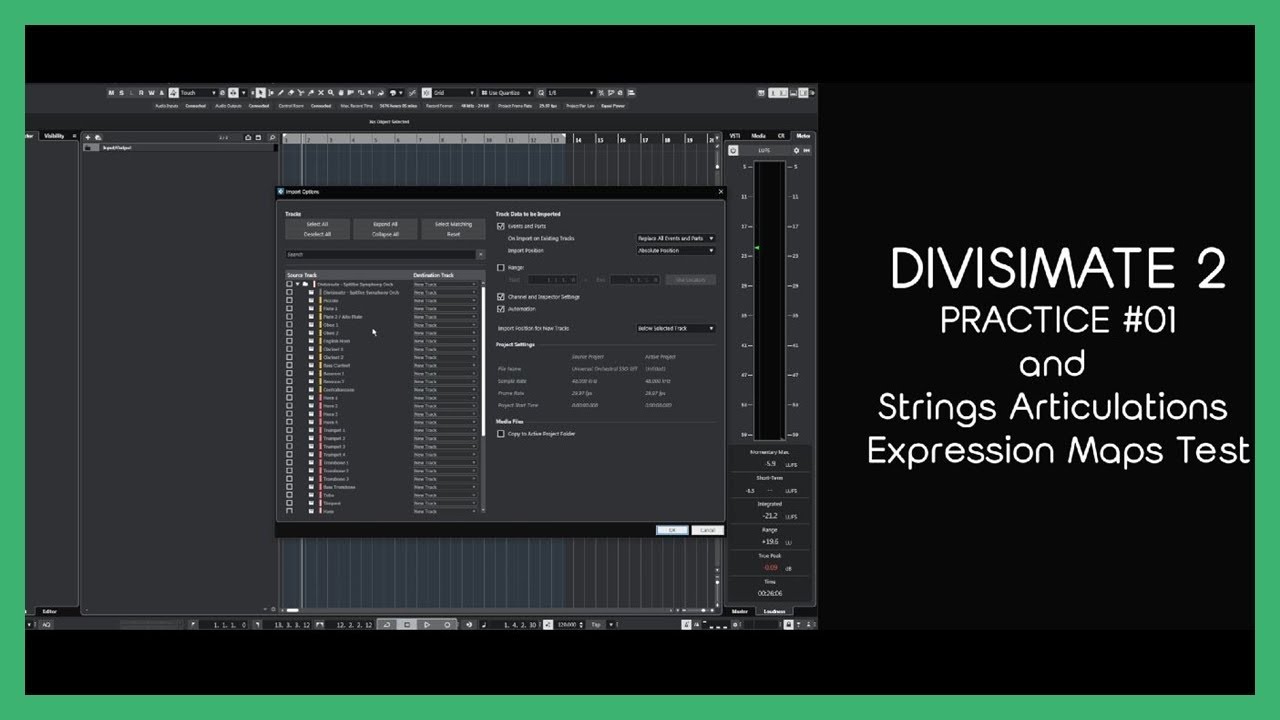Click folder icon of Divisimate folder row
This screenshot has height=720, width=1280.
click(306, 284)
